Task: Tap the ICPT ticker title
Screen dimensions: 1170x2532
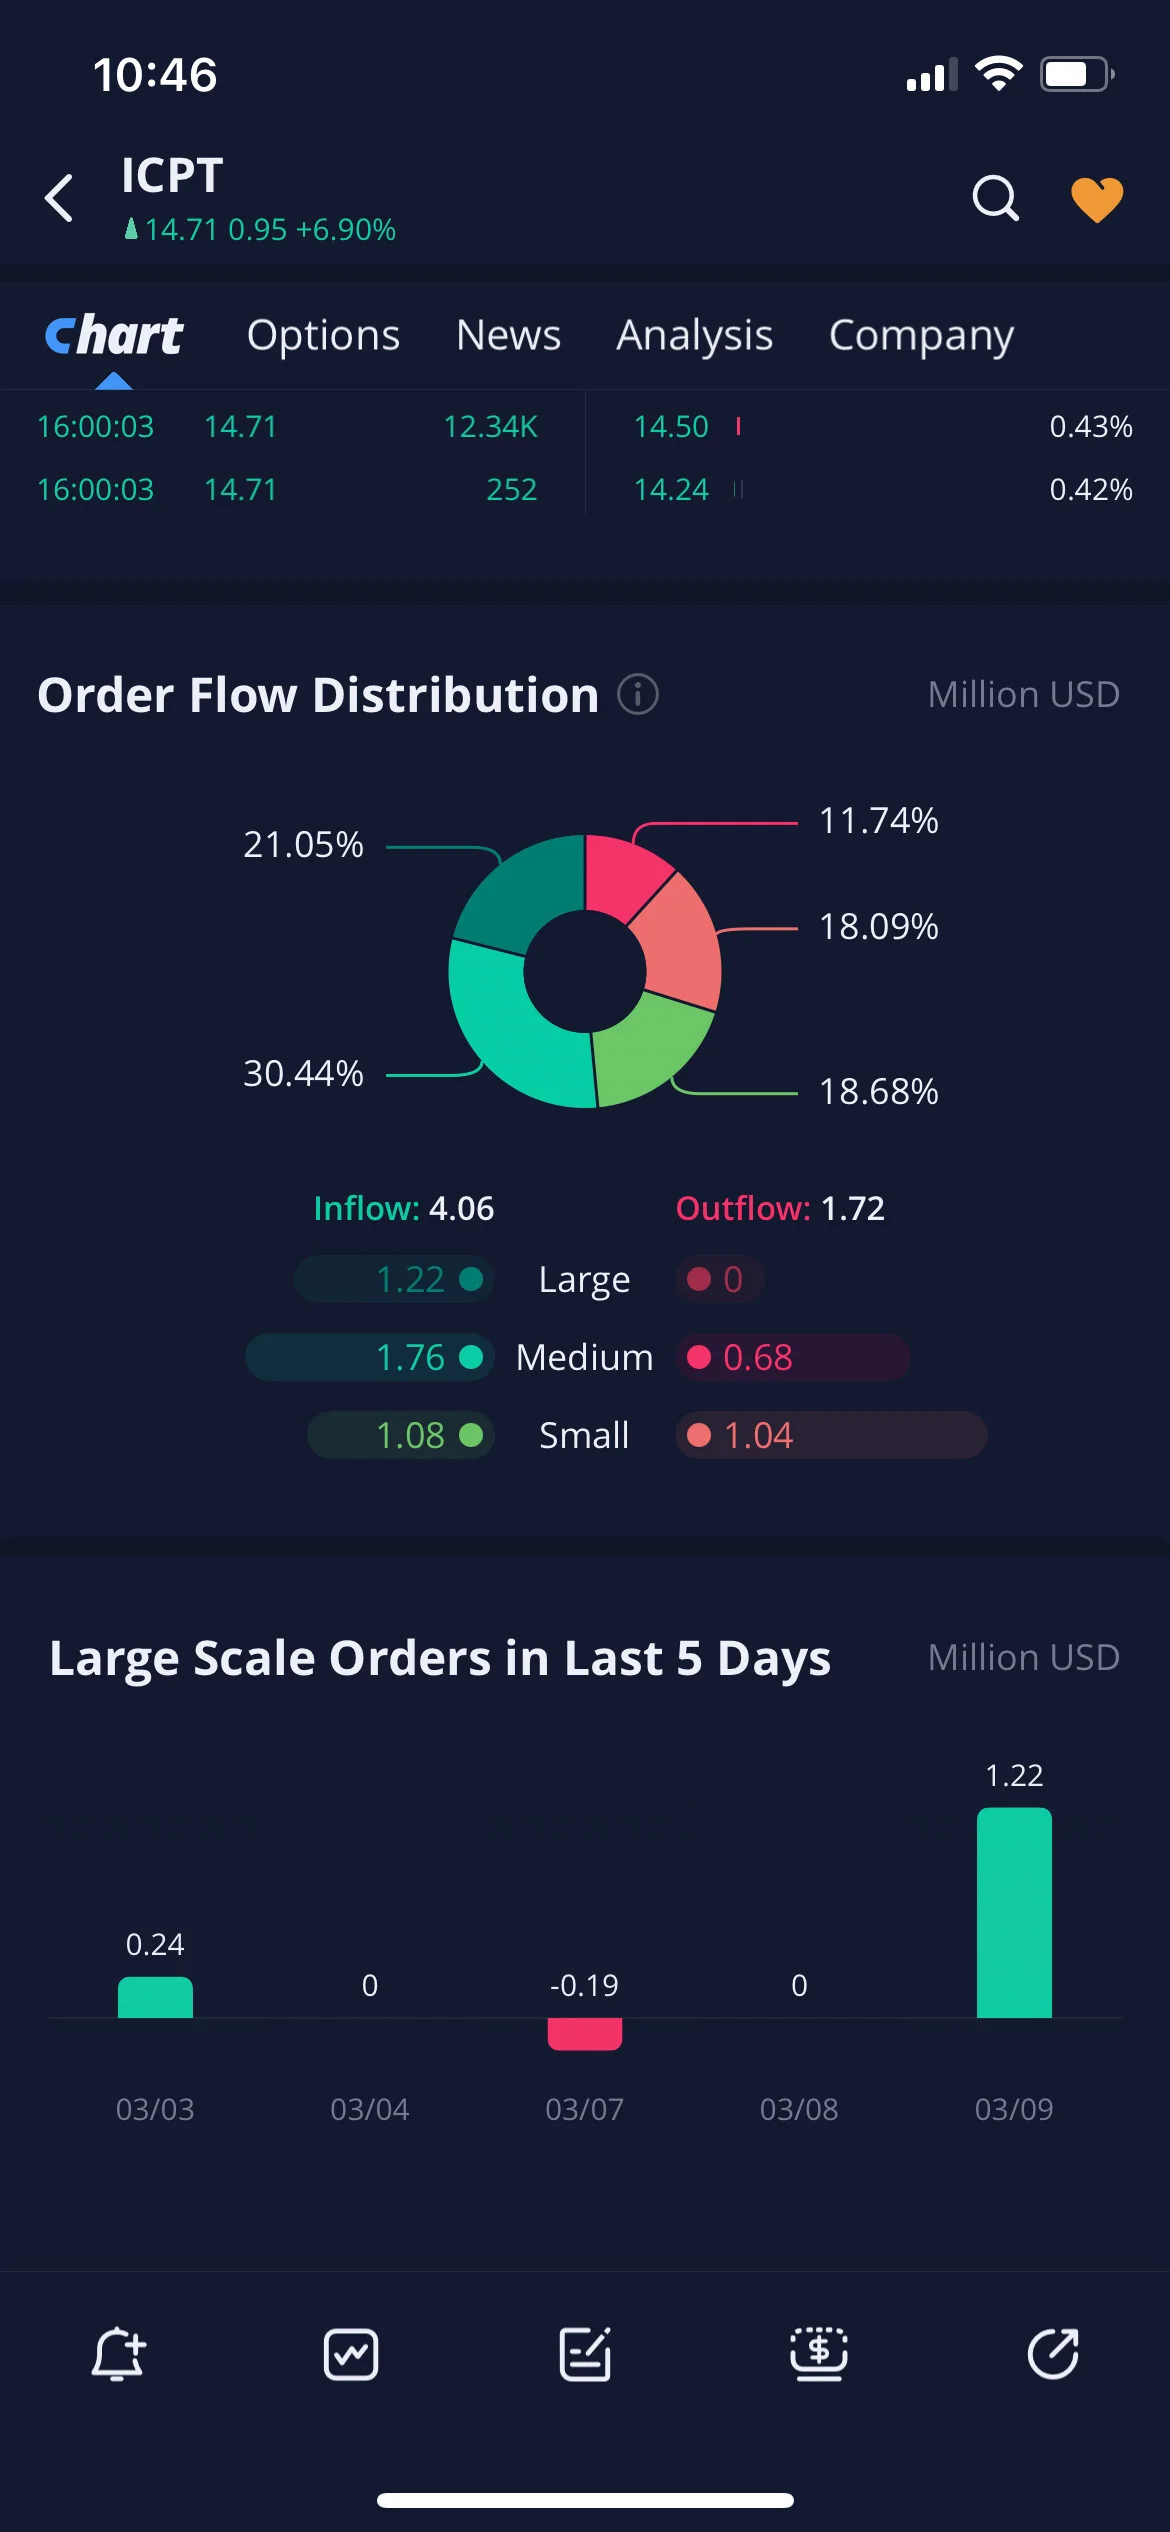Action: coord(172,176)
